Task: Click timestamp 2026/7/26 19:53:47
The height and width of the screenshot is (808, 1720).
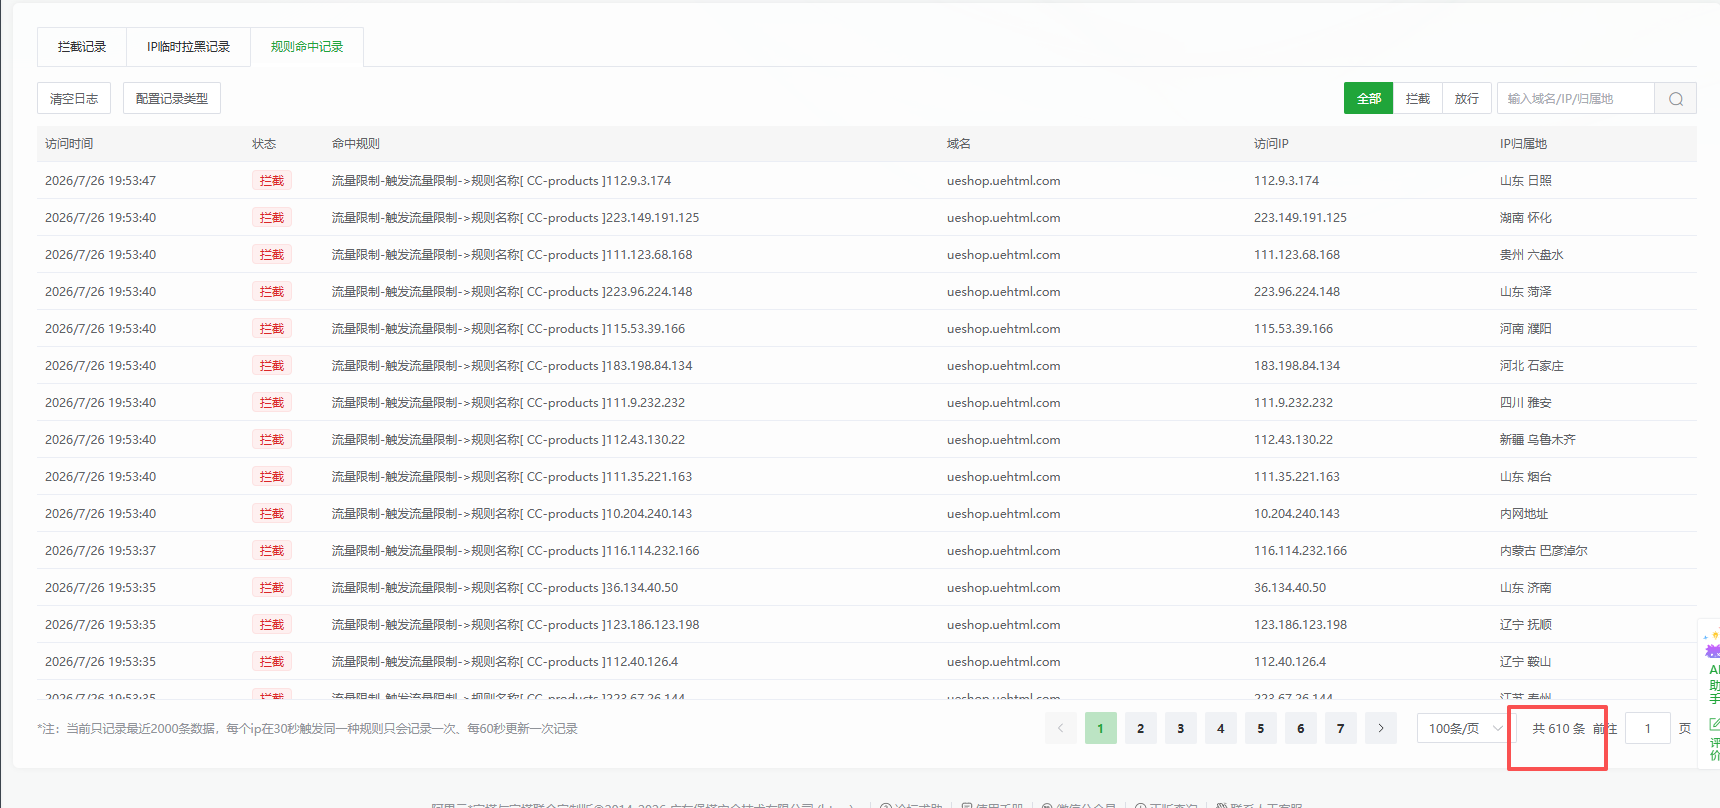Action: click(100, 181)
